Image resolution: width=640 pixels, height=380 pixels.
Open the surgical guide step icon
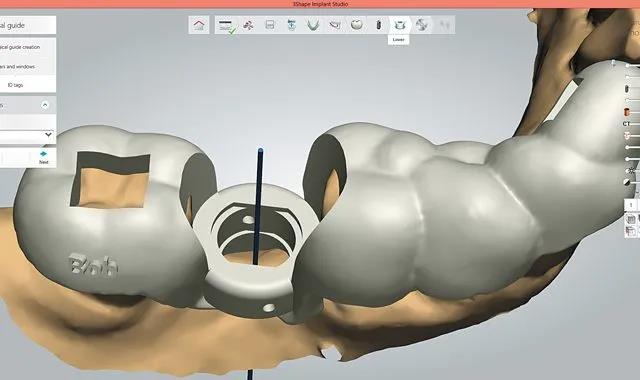point(400,25)
